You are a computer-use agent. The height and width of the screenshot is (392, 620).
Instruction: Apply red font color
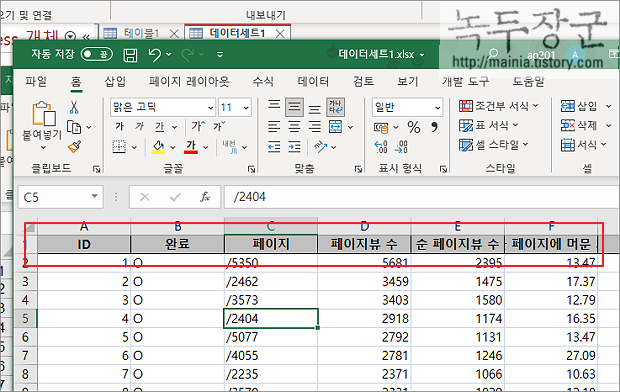(x=191, y=147)
